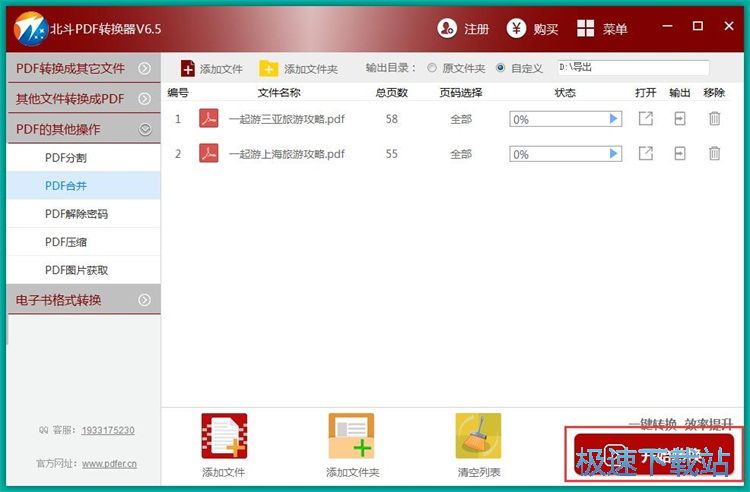Click the 页码选择 column header

pyautogui.click(x=461, y=93)
